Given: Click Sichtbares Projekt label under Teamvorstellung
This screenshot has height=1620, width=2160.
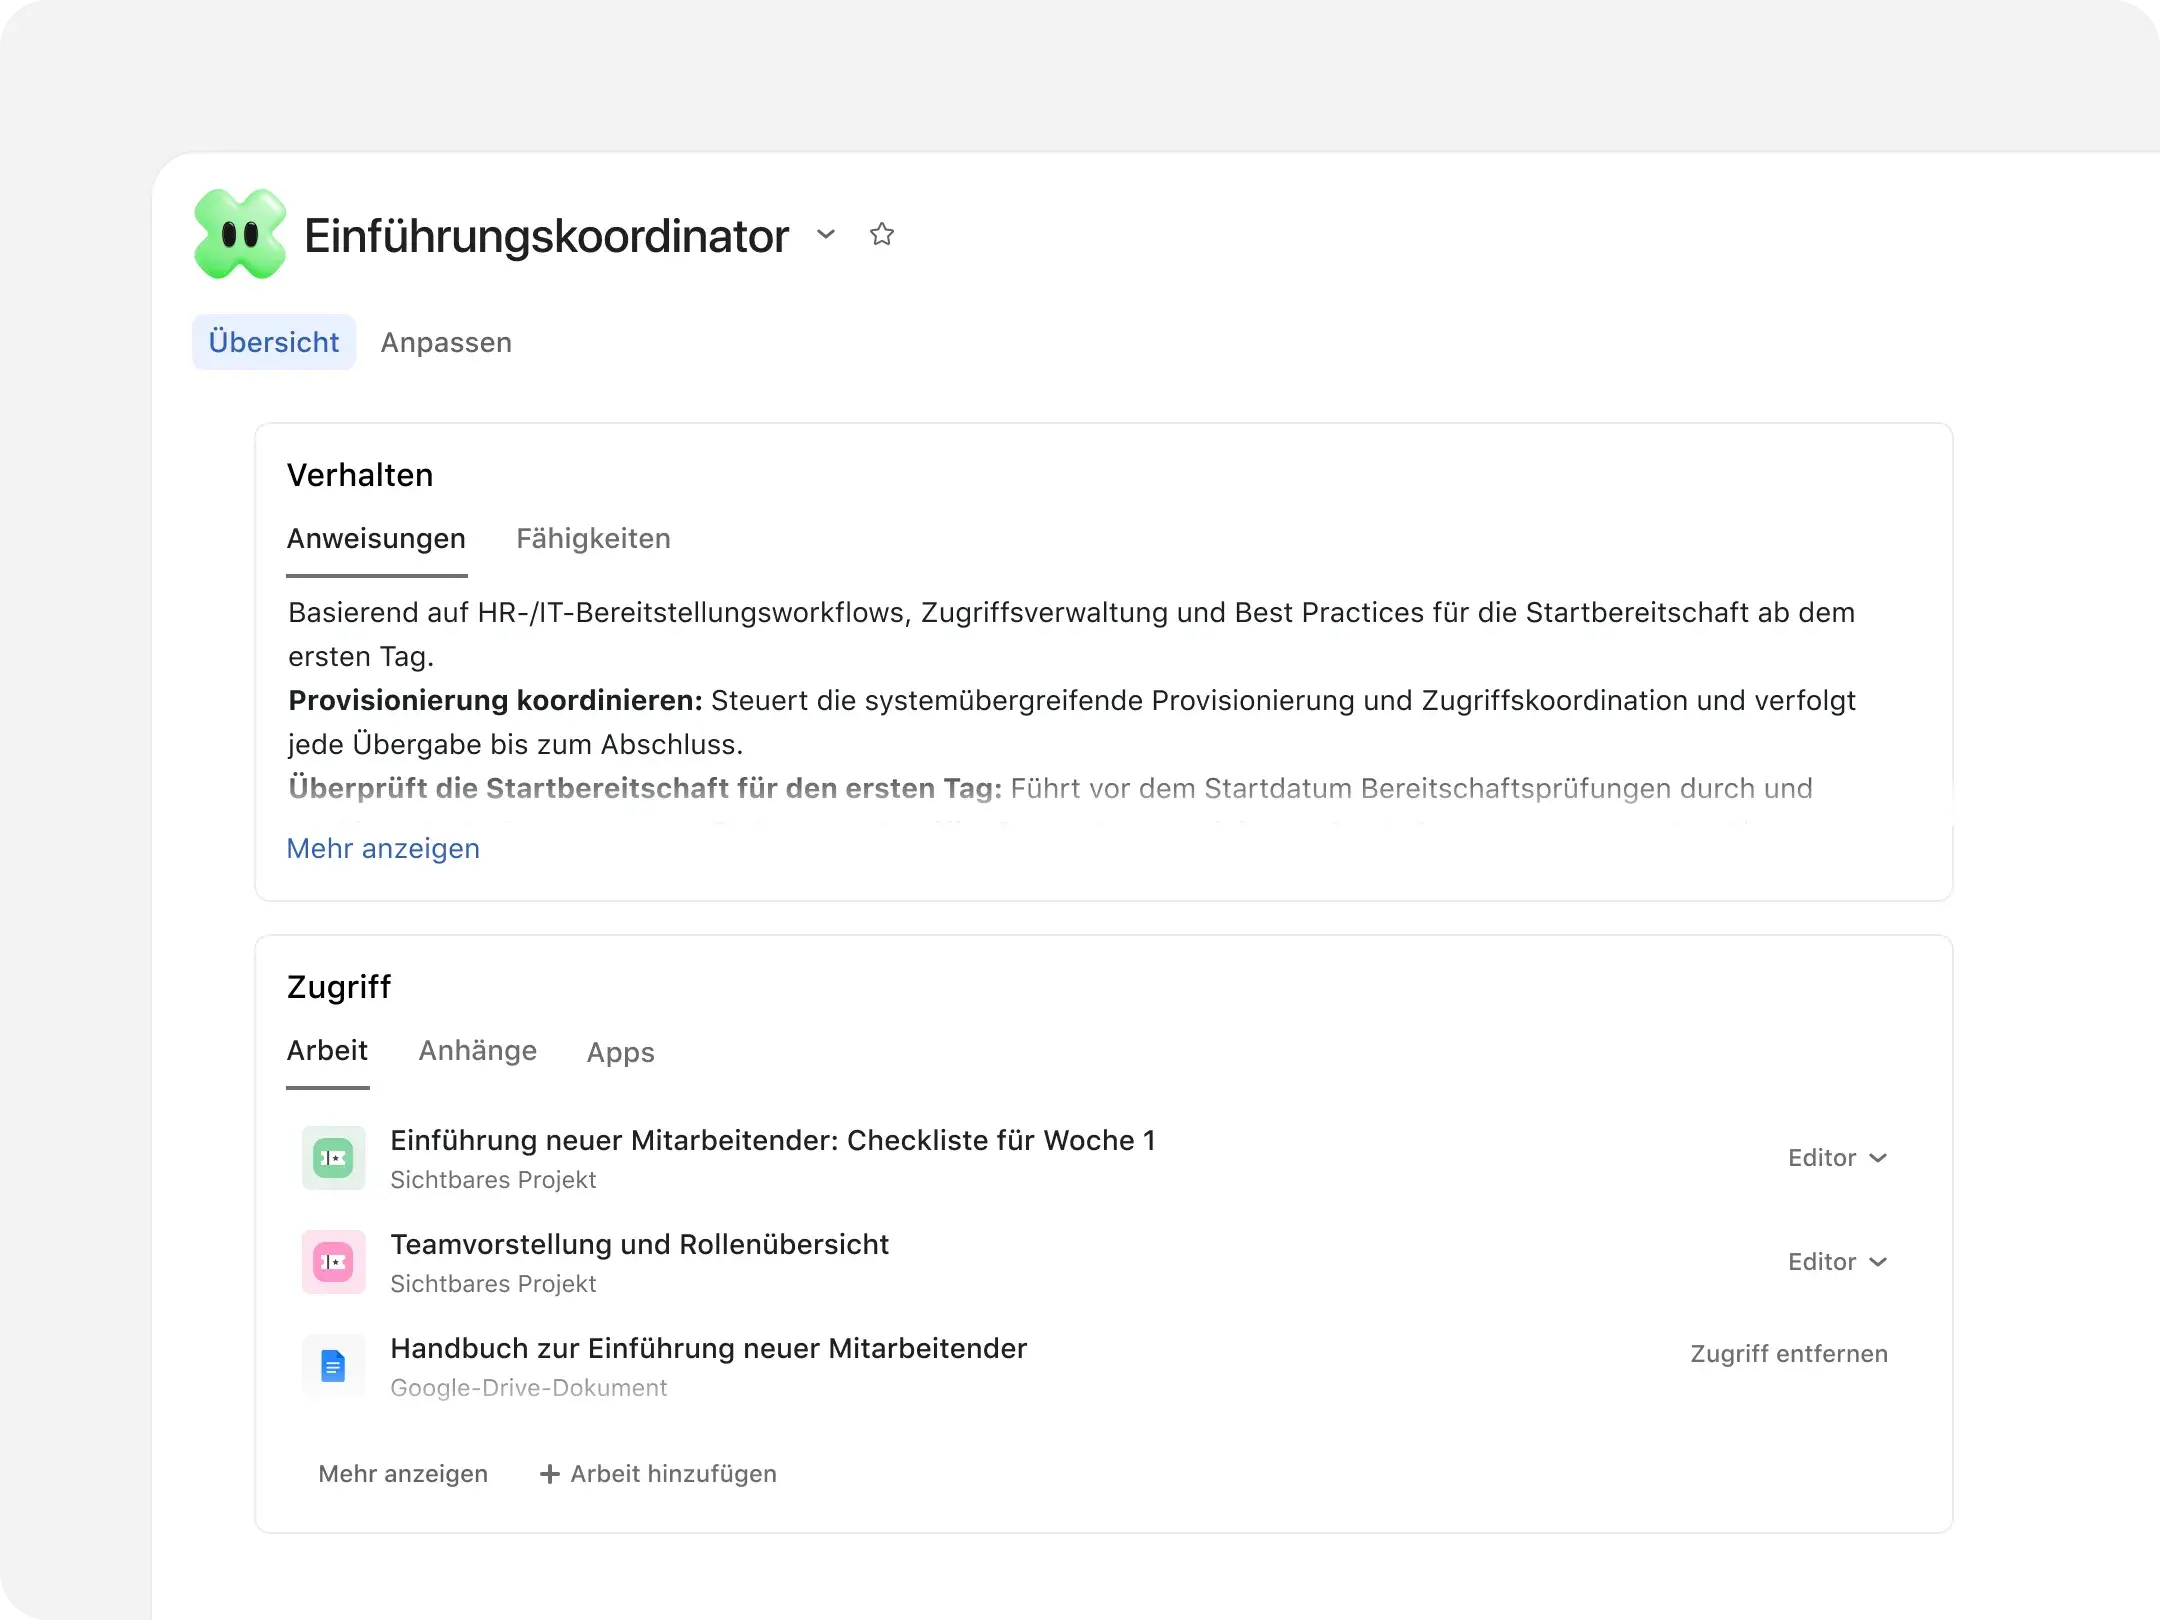Looking at the screenshot, I should tap(493, 1284).
